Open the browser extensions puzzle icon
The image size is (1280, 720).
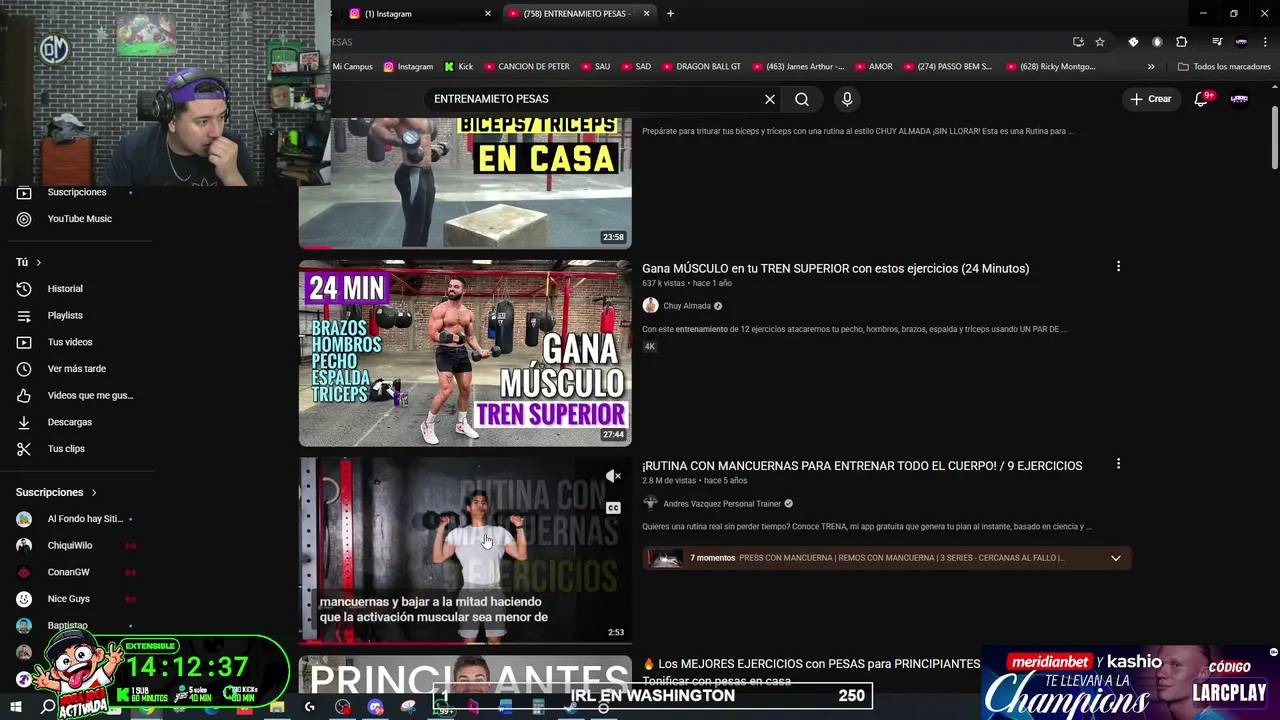(x=1181, y=42)
